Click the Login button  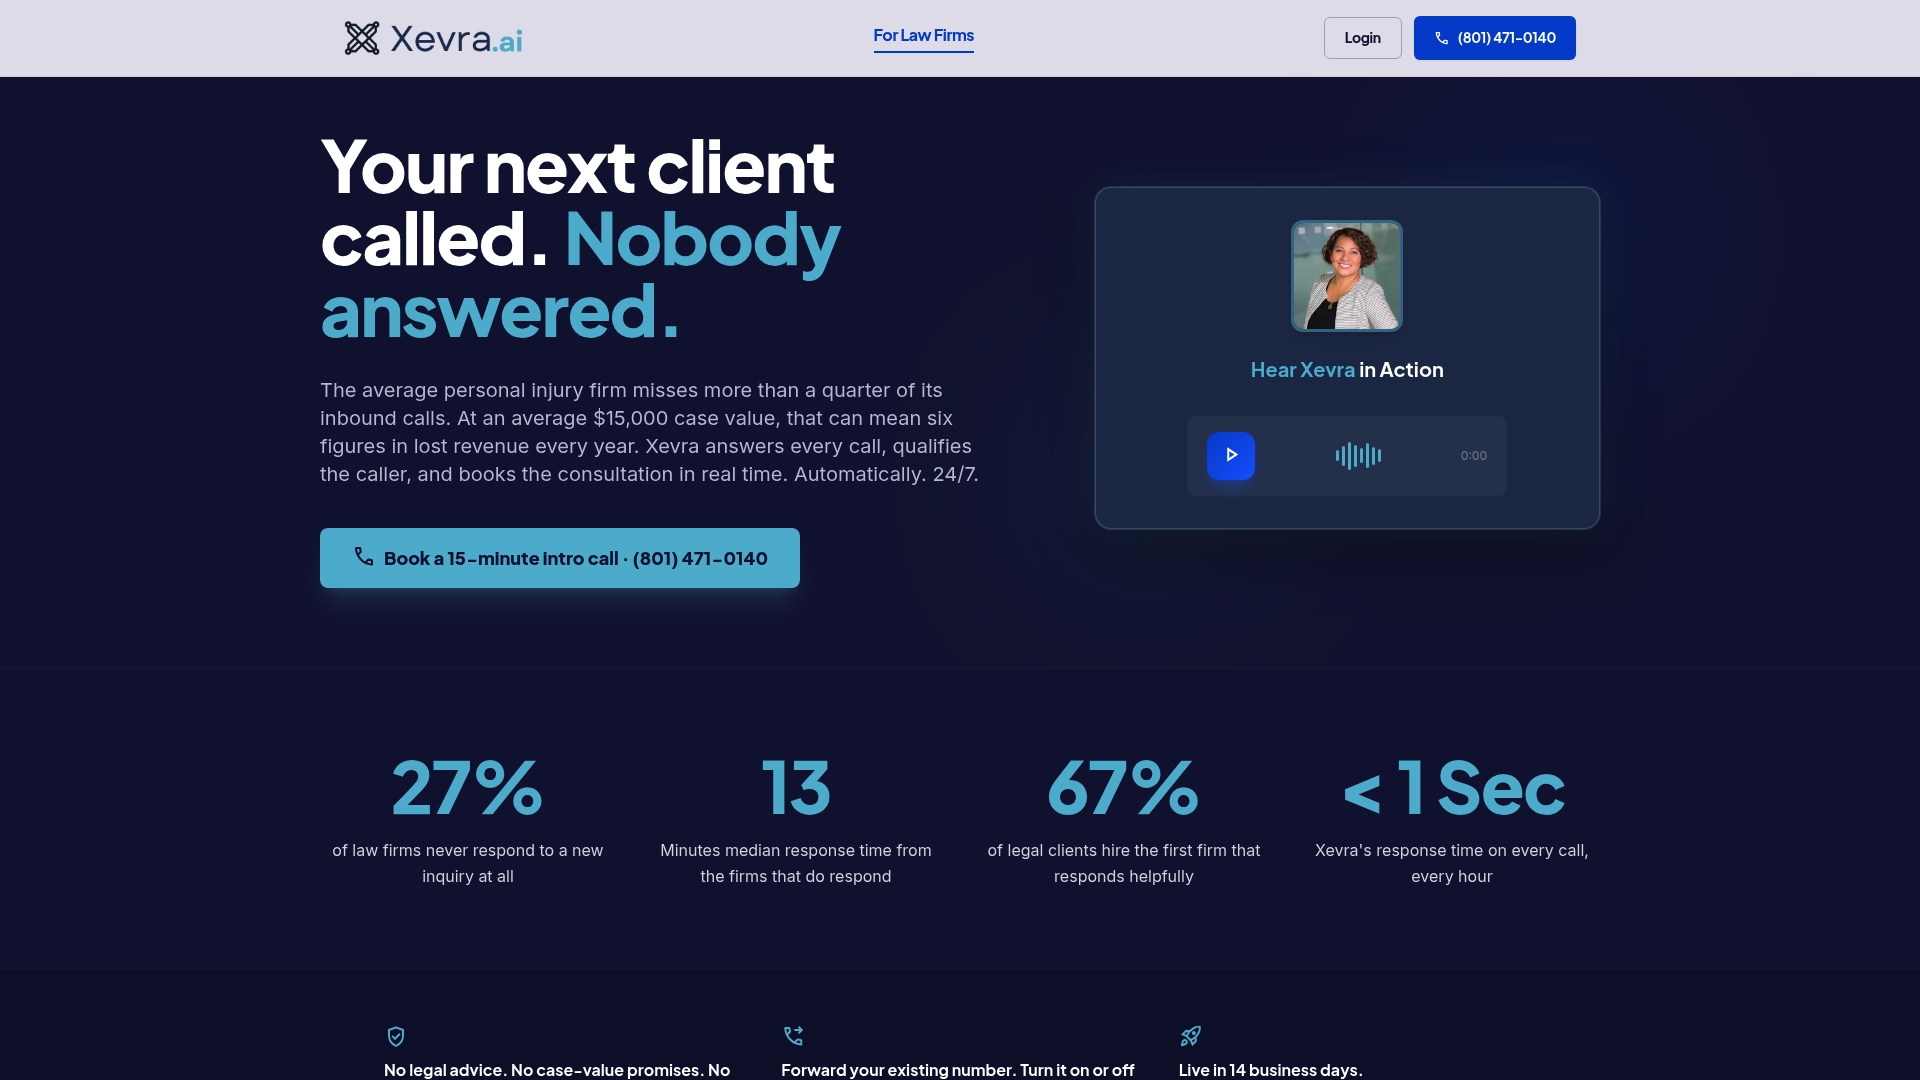coord(1362,38)
